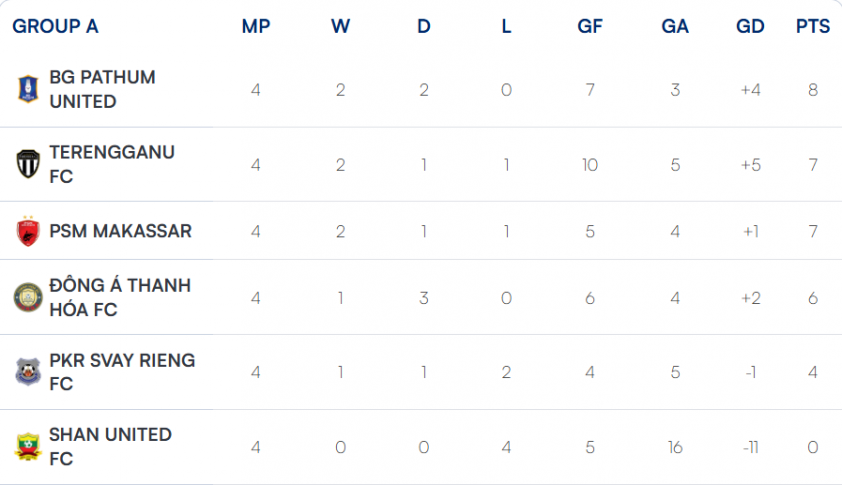The width and height of the screenshot is (842, 485).
Task: Select PKR Svay Rieng FC name
Action: click(x=122, y=372)
